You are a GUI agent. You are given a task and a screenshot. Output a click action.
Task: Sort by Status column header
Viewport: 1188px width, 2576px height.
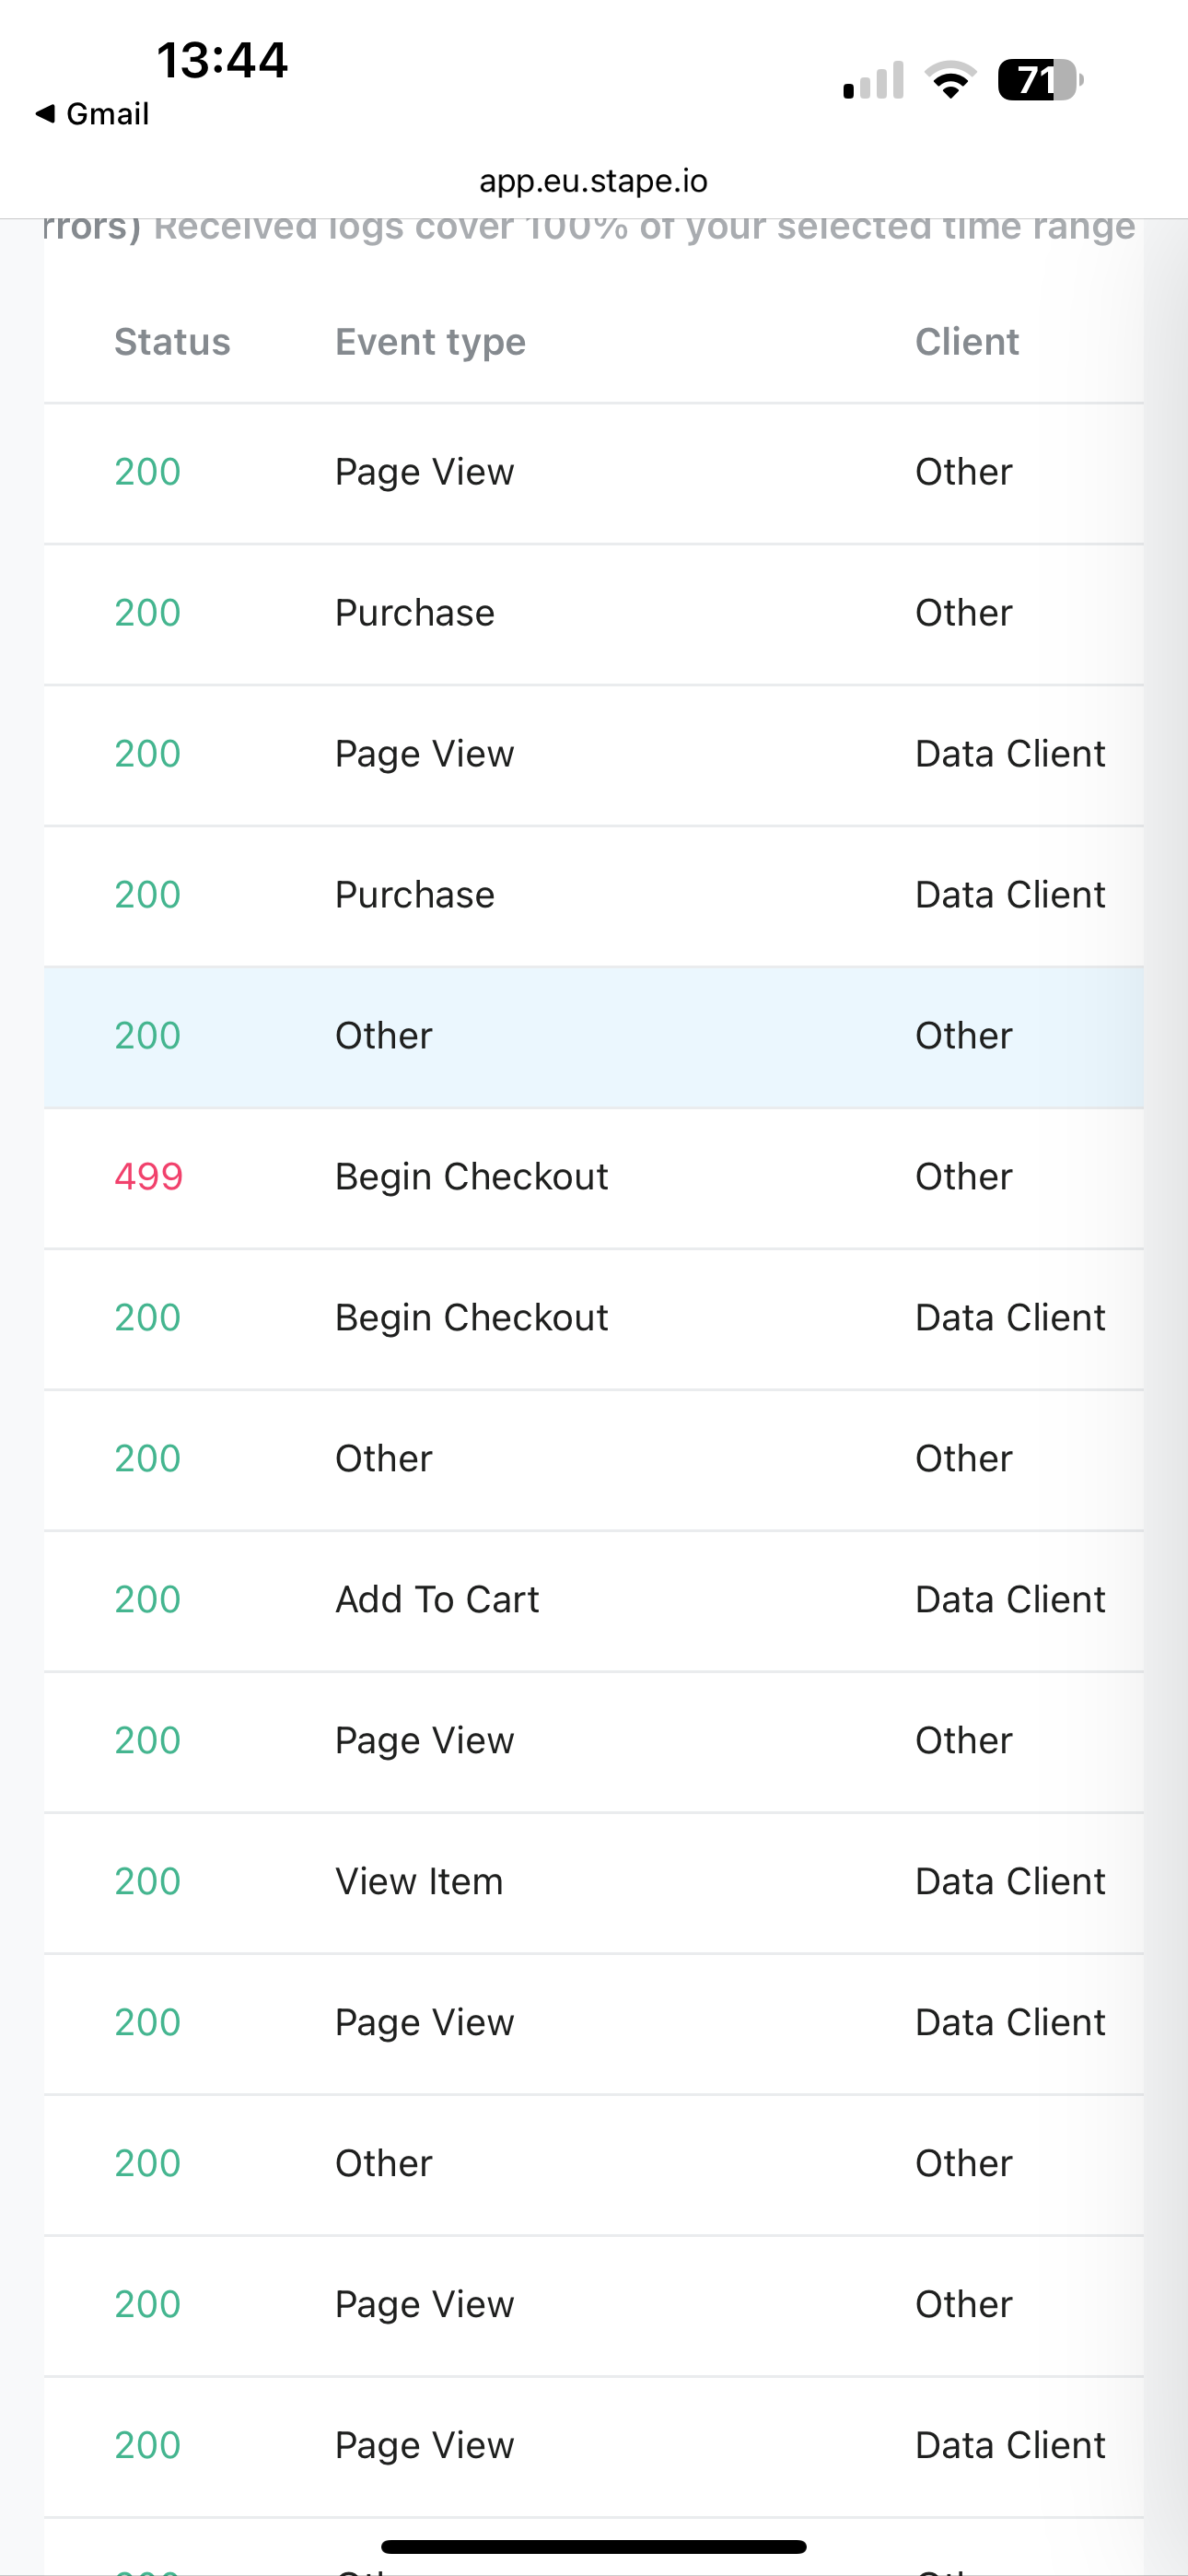click(x=172, y=342)
